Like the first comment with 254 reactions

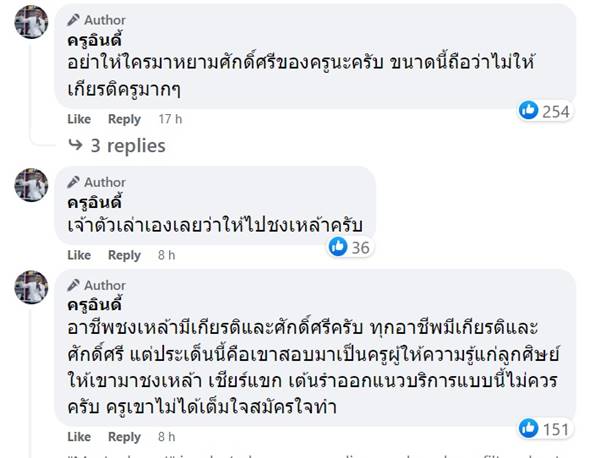click(79, 119)
